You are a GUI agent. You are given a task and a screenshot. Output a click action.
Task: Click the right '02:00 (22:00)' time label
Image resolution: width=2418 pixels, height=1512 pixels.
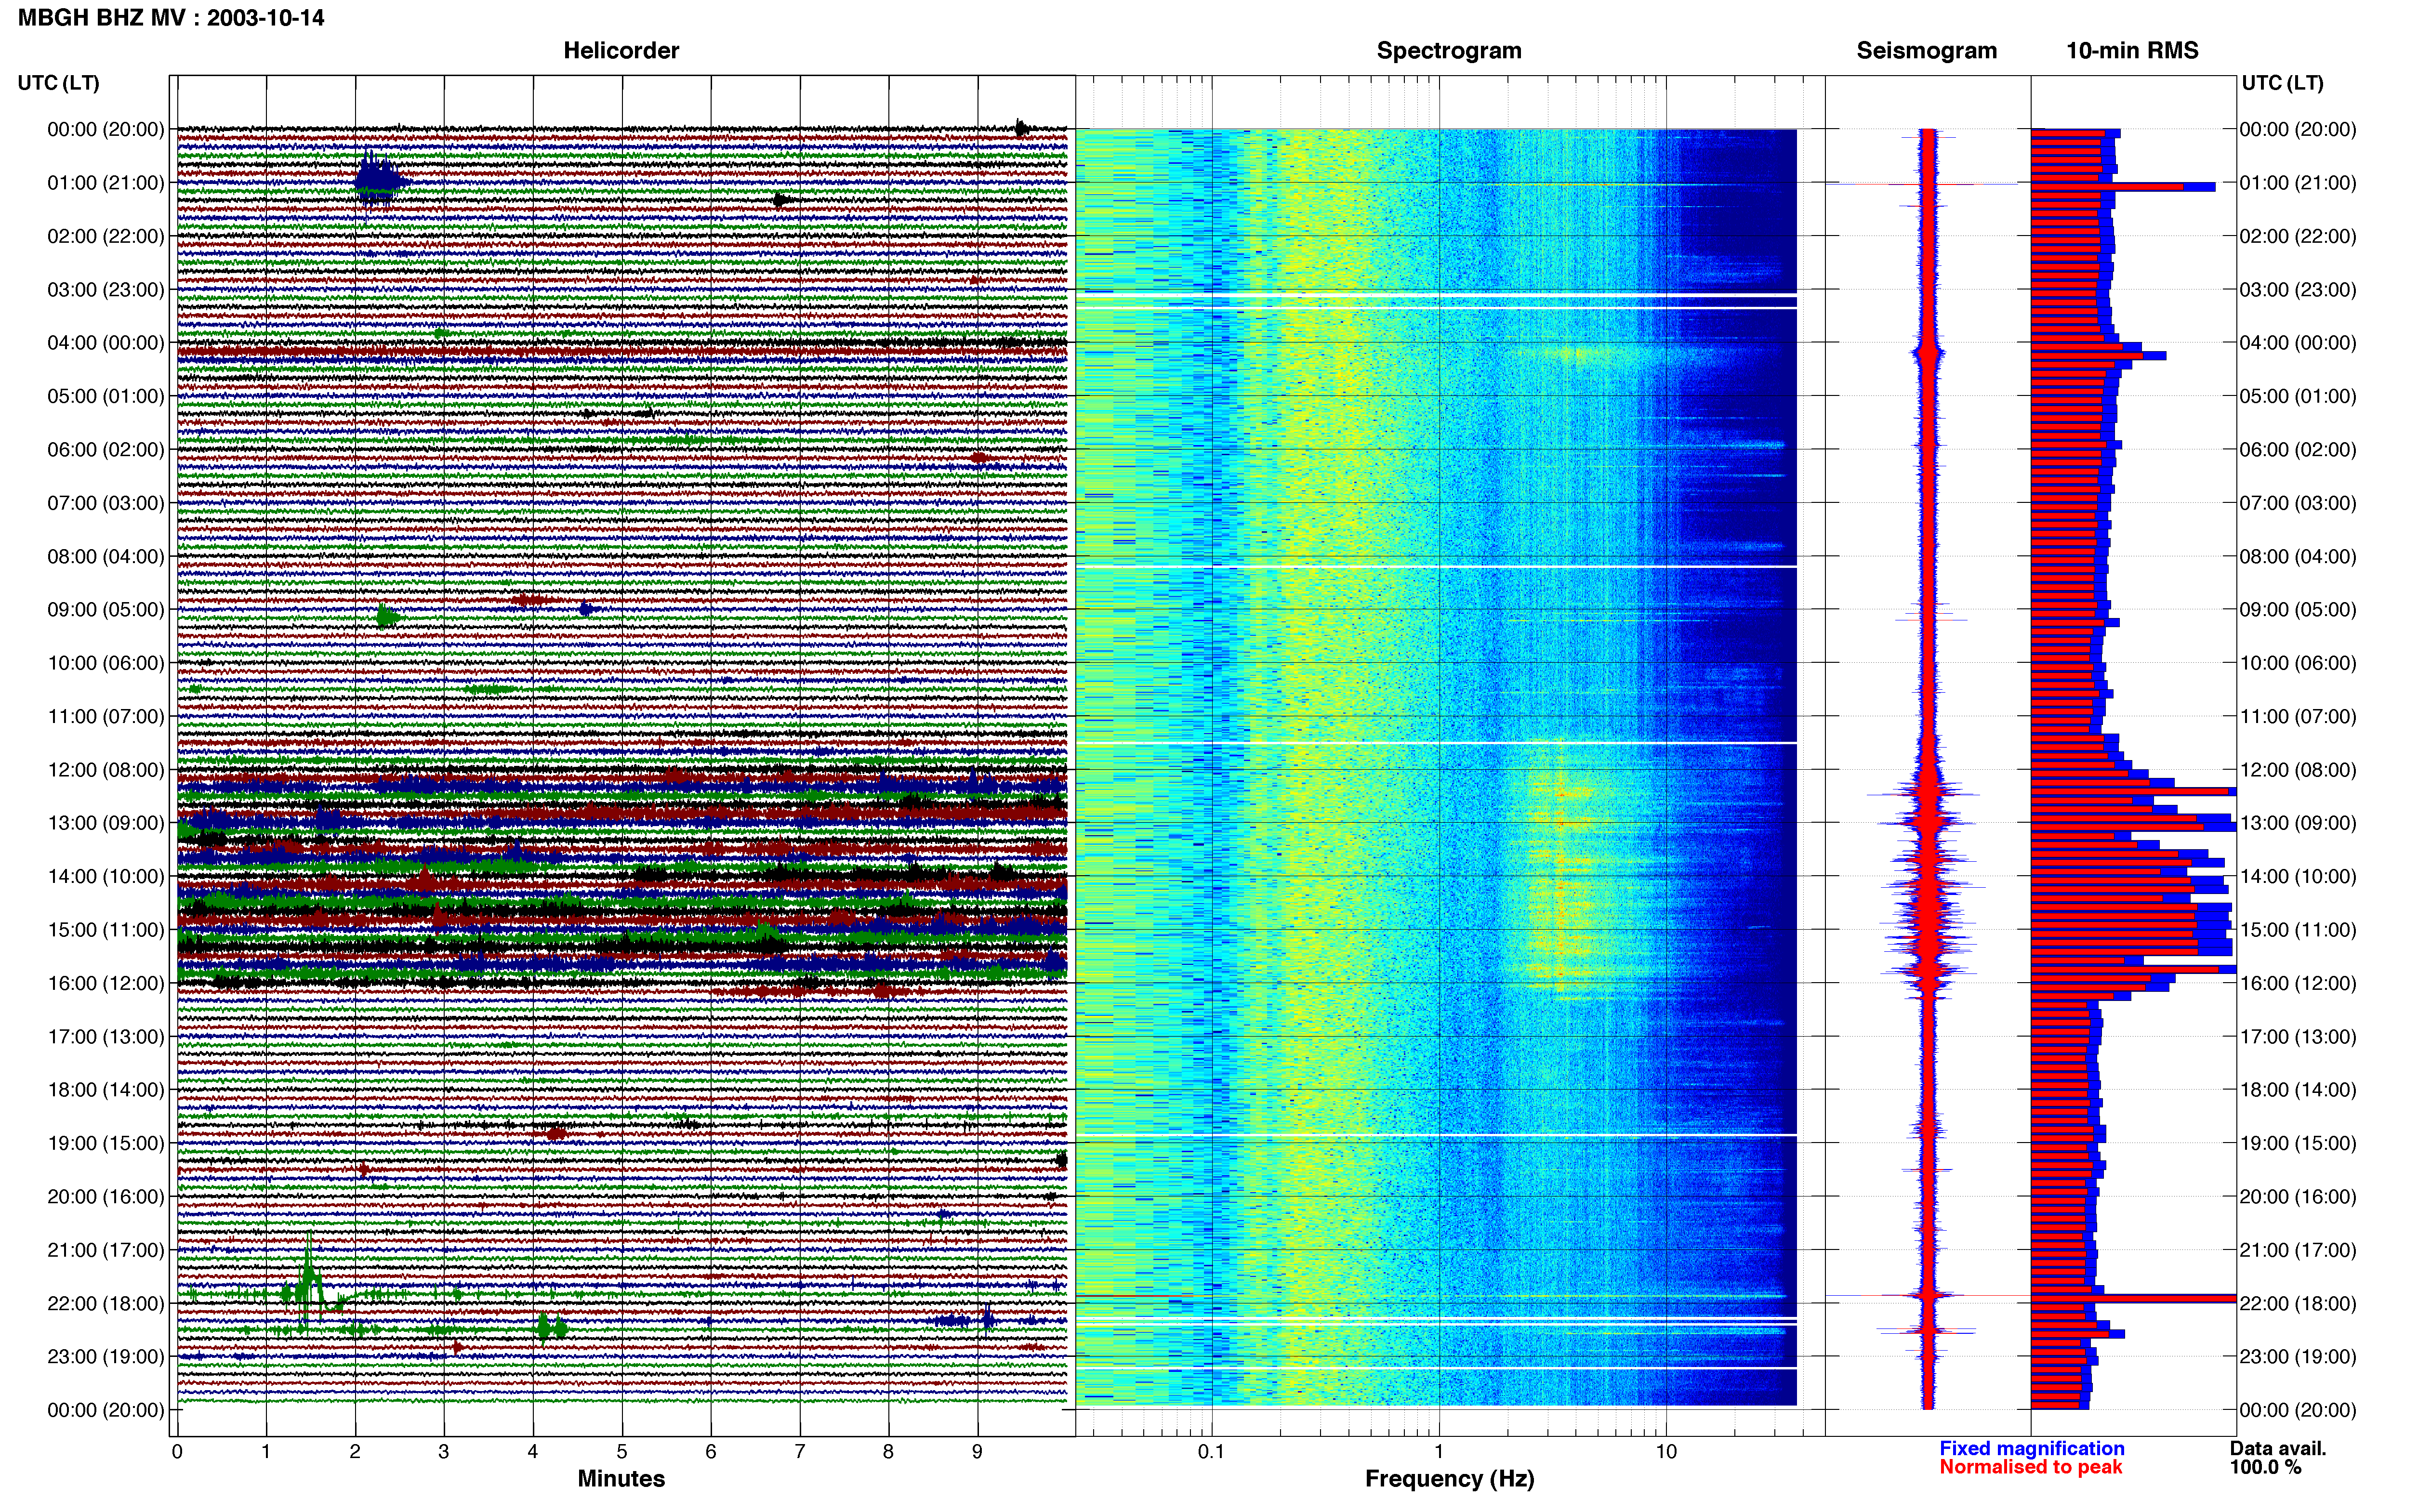(2298, 236)
